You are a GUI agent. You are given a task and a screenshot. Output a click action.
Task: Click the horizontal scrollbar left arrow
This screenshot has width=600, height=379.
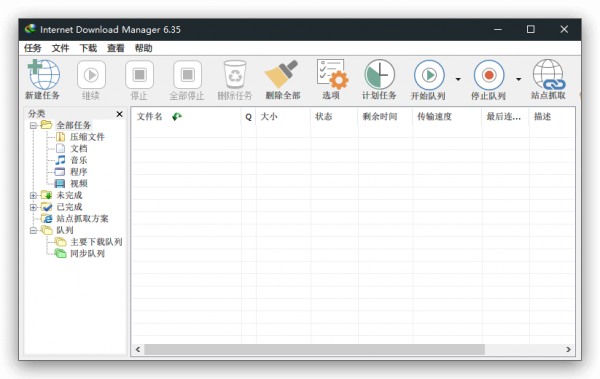[138, 350]
